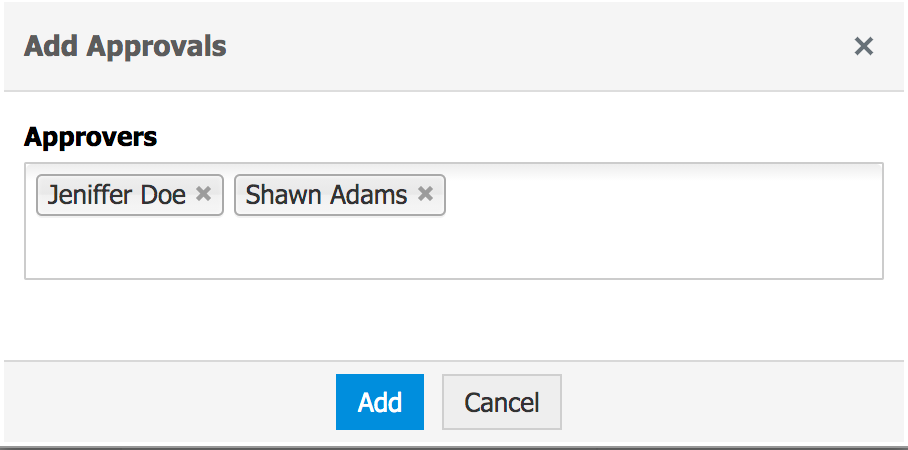This screenshot has width=908, height=450.
Task: Click the word Doe in the first tag
Action: 164,195
